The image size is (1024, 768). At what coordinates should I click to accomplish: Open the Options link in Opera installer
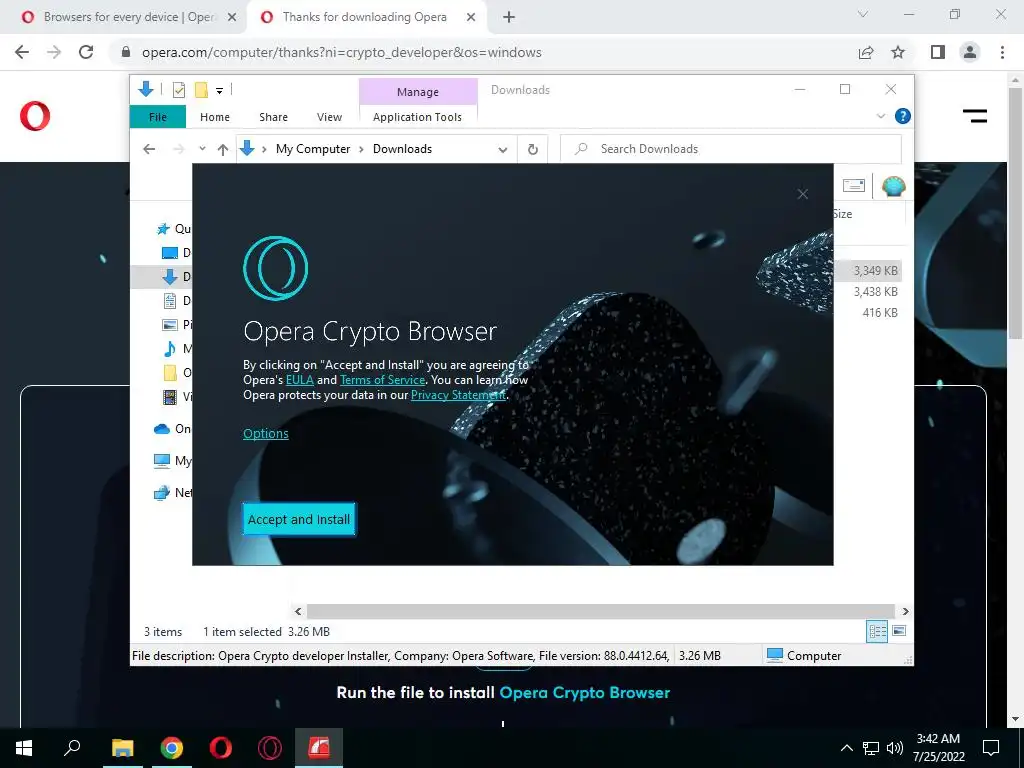click(266, 434)
